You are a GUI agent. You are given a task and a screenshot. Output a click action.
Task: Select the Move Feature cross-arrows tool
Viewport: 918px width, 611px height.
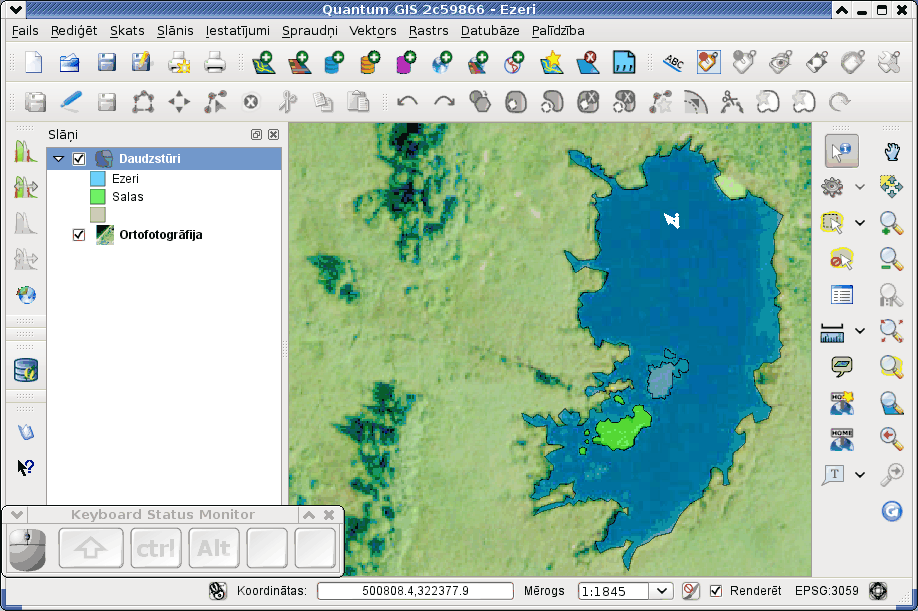click(179, 102)
